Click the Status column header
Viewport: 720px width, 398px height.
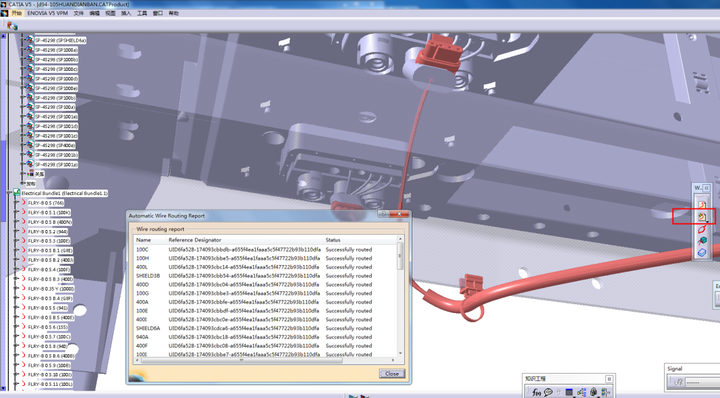(x=333, y=240)
